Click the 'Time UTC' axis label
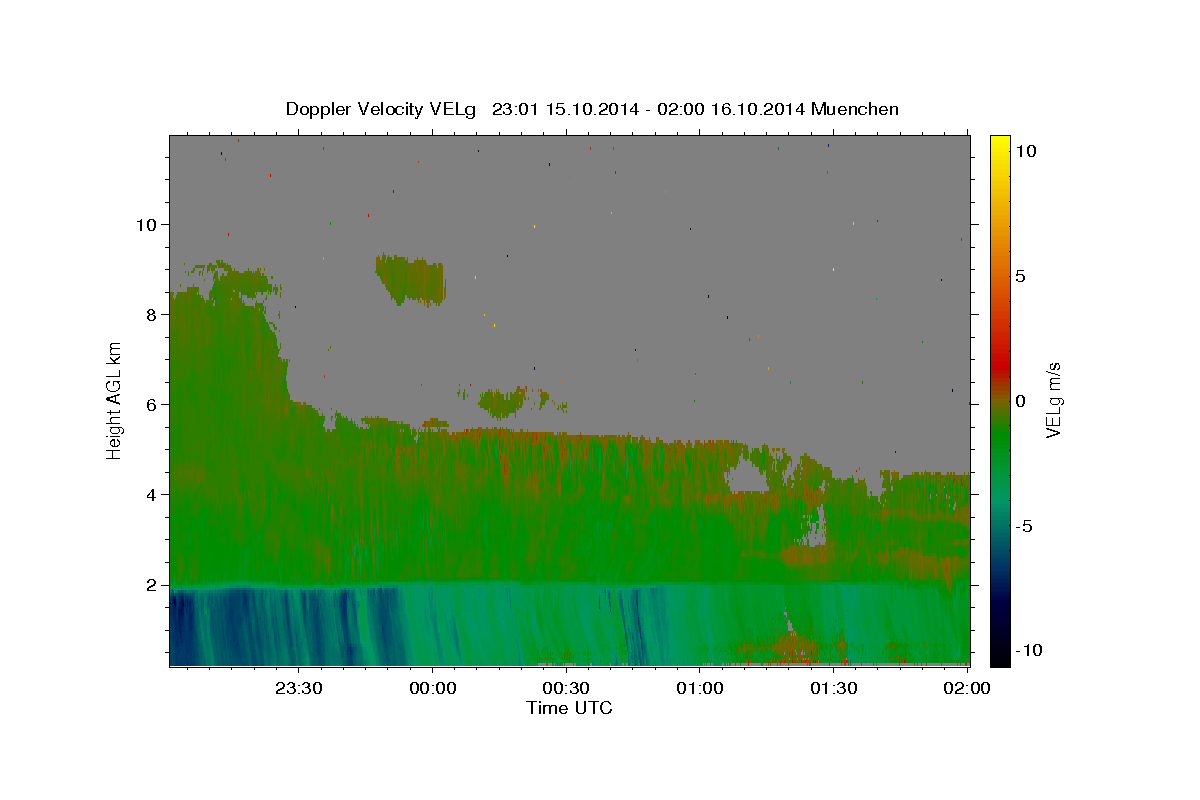The image size is (1200, 800). 569,708
